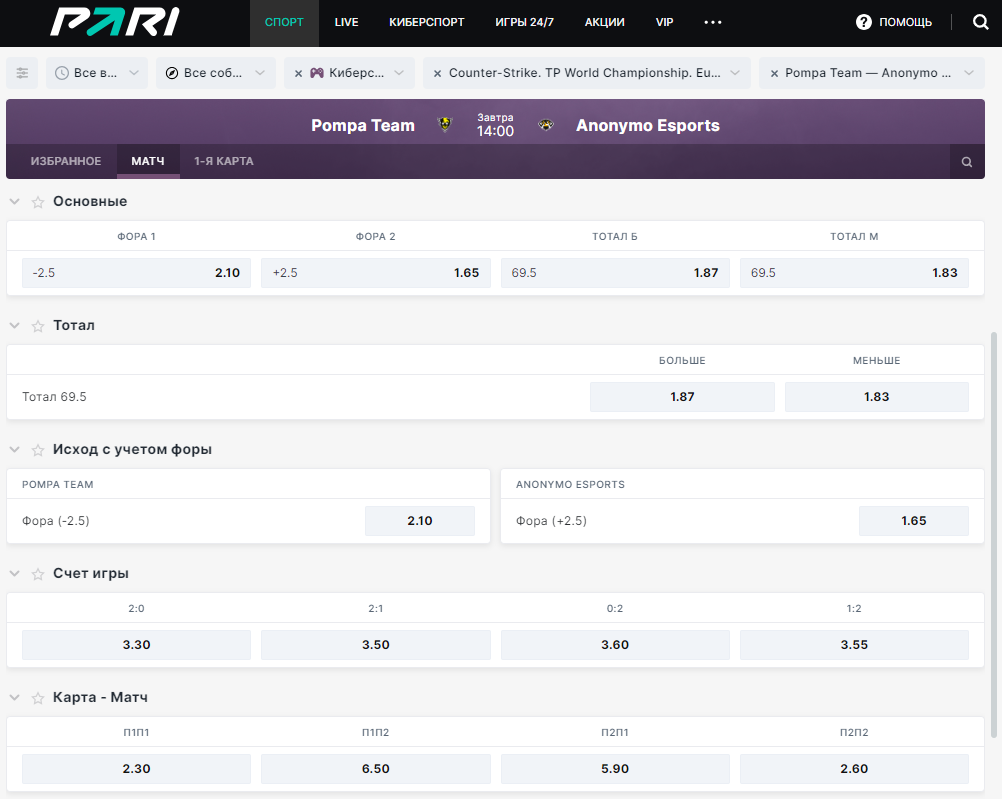Click the ПОМОЩЬ link
Image resolution: width=1002 pixels, height=799 pixels.
click(905, 22)
